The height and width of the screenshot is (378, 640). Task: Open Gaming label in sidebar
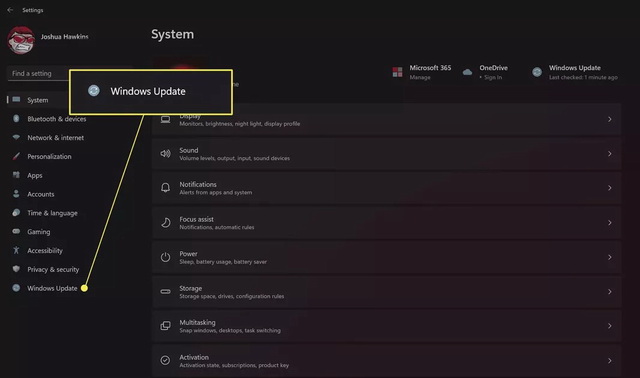pos(39,232)
